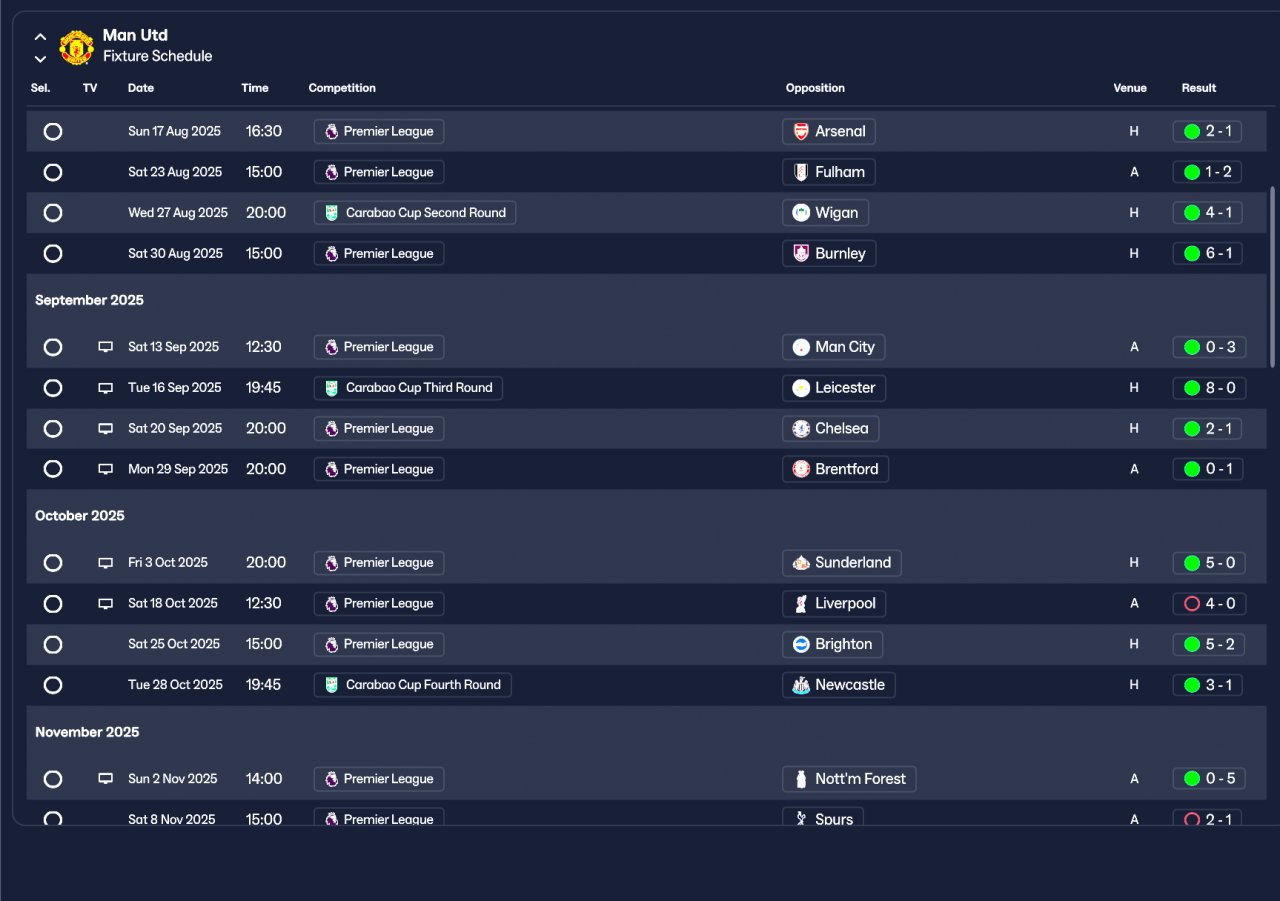Click the September 2025 month heading
Screen dimensions: 1280x901
click(89, 300)
